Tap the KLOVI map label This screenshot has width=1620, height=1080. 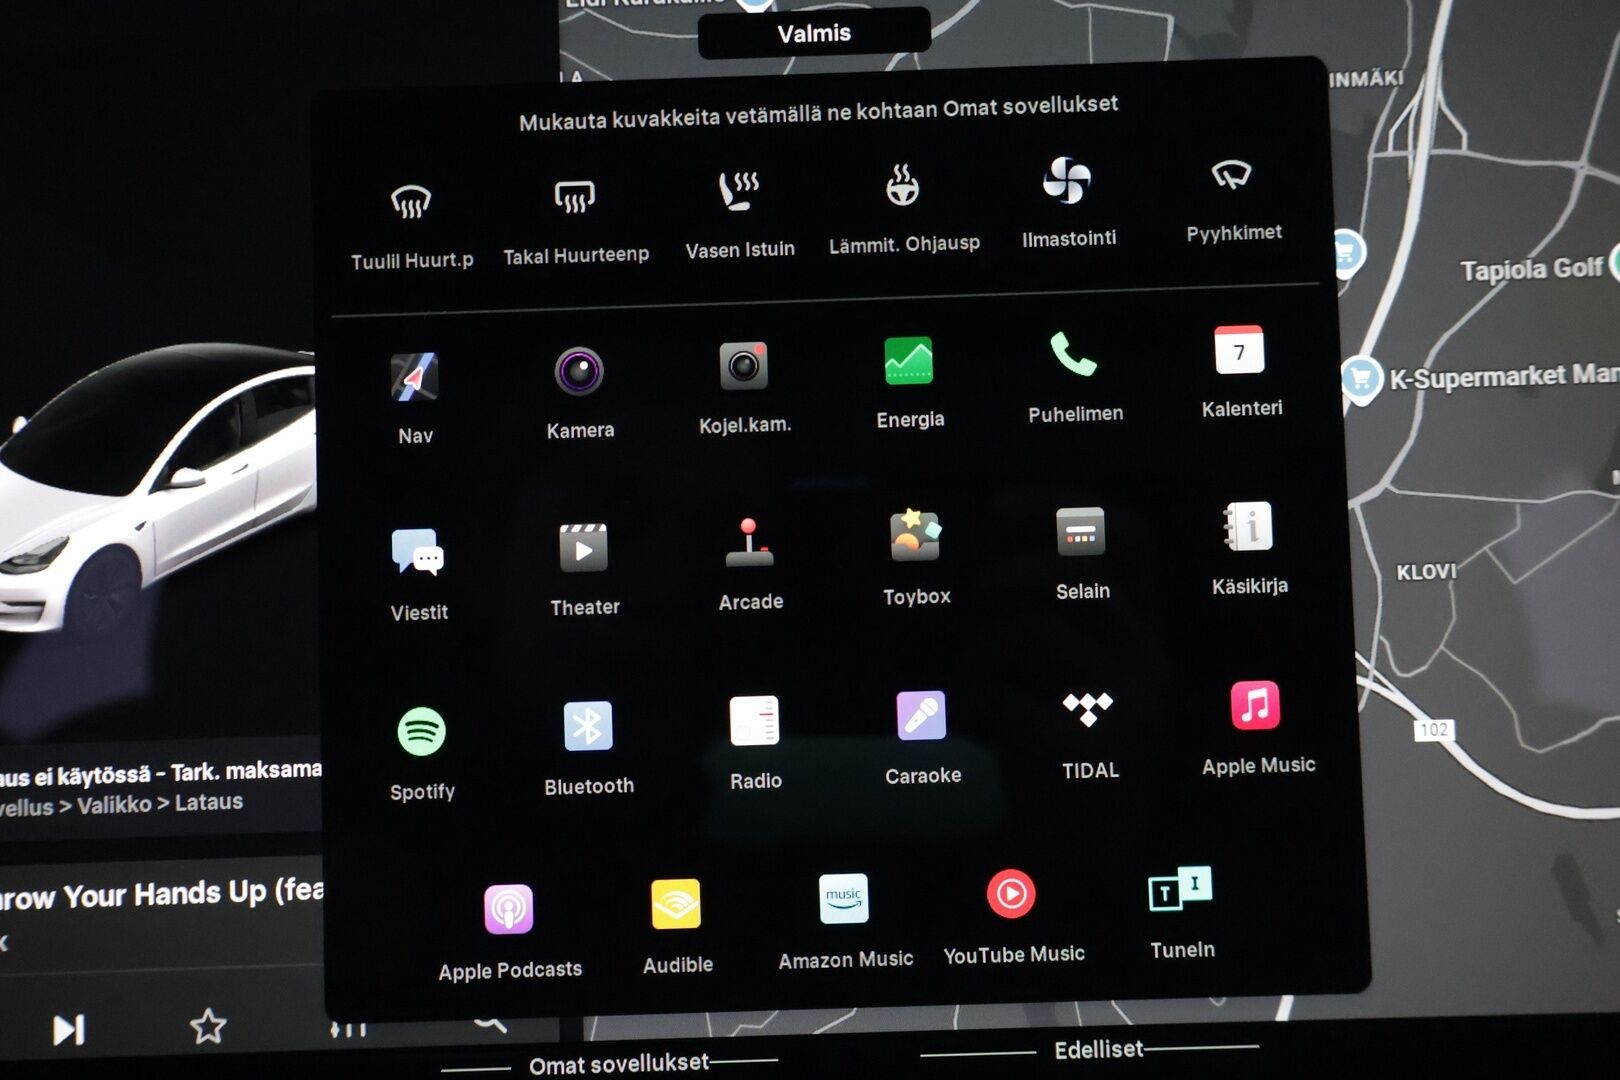tap(1426, 572)
